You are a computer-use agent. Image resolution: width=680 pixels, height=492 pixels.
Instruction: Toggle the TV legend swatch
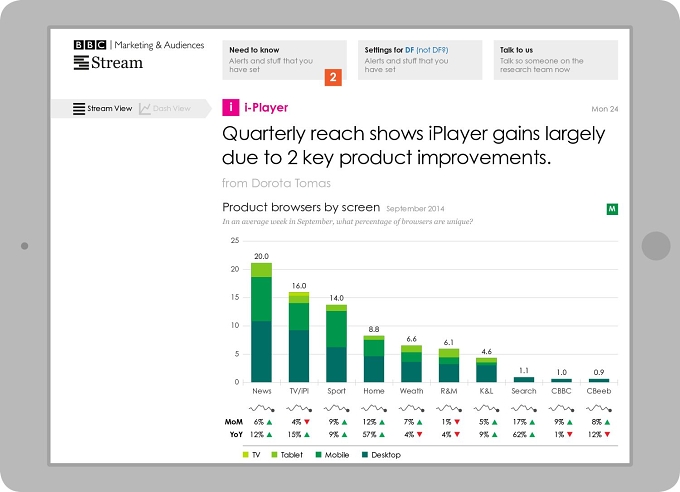[245, 455]
